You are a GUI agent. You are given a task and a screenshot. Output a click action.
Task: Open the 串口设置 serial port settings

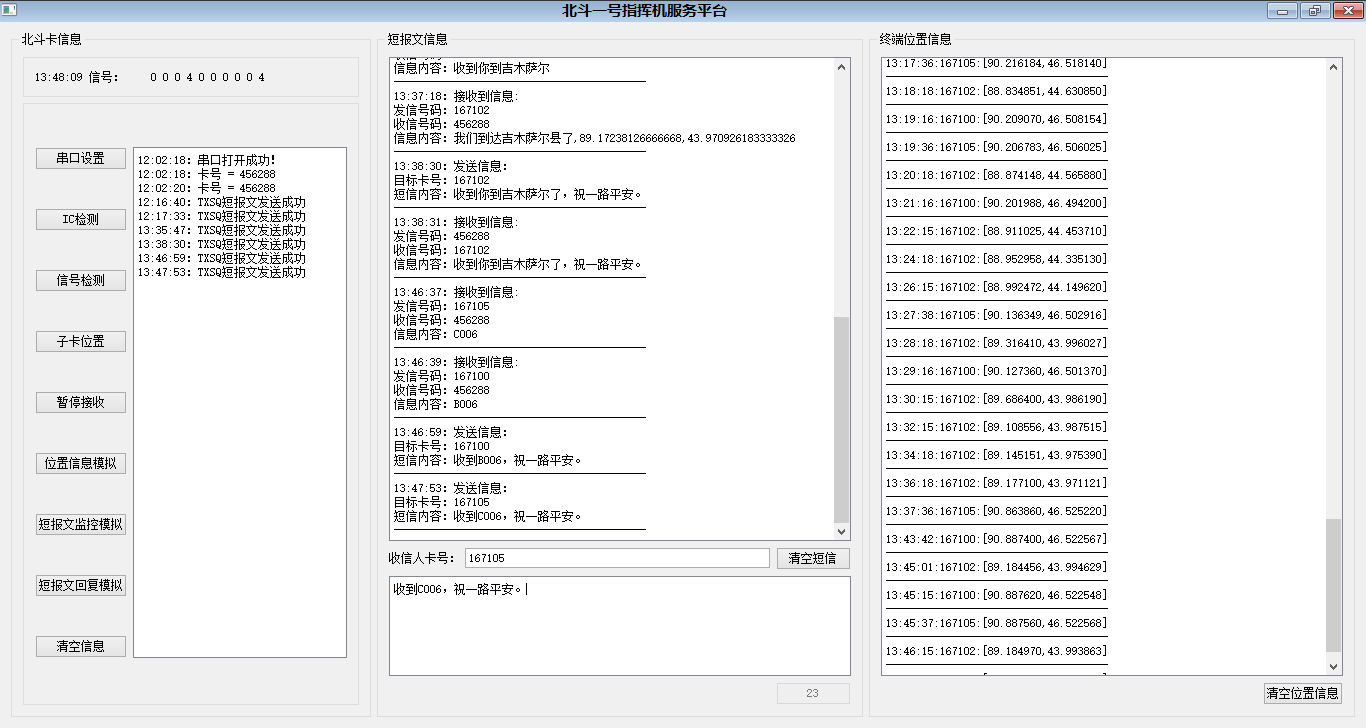81,158
